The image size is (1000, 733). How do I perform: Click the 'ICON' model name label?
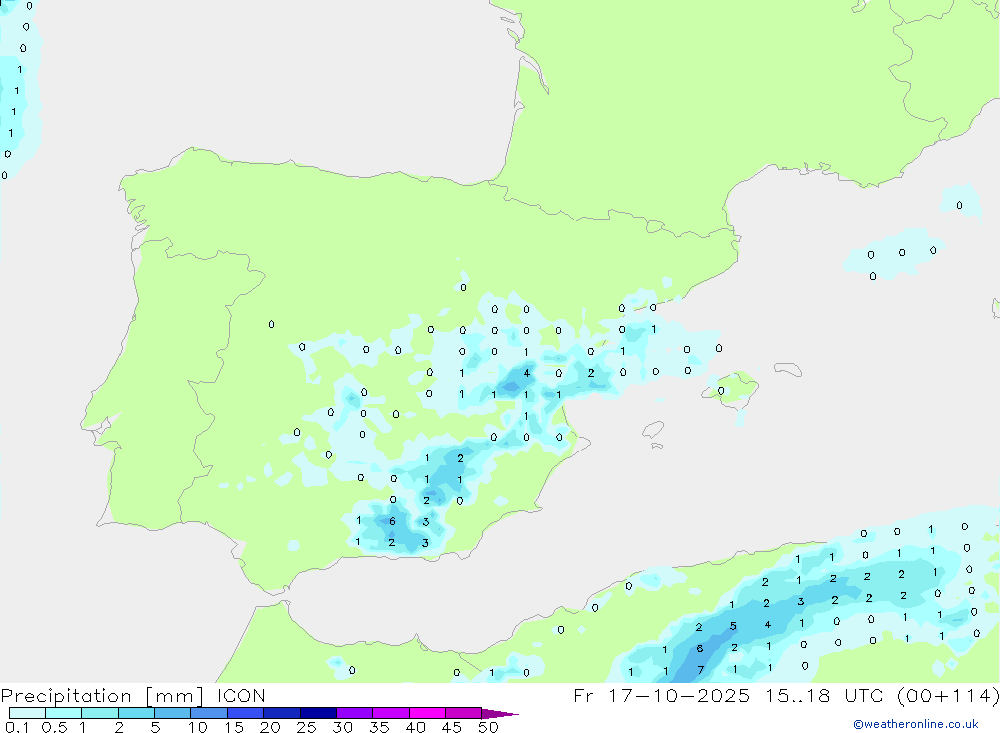(241, 696)
